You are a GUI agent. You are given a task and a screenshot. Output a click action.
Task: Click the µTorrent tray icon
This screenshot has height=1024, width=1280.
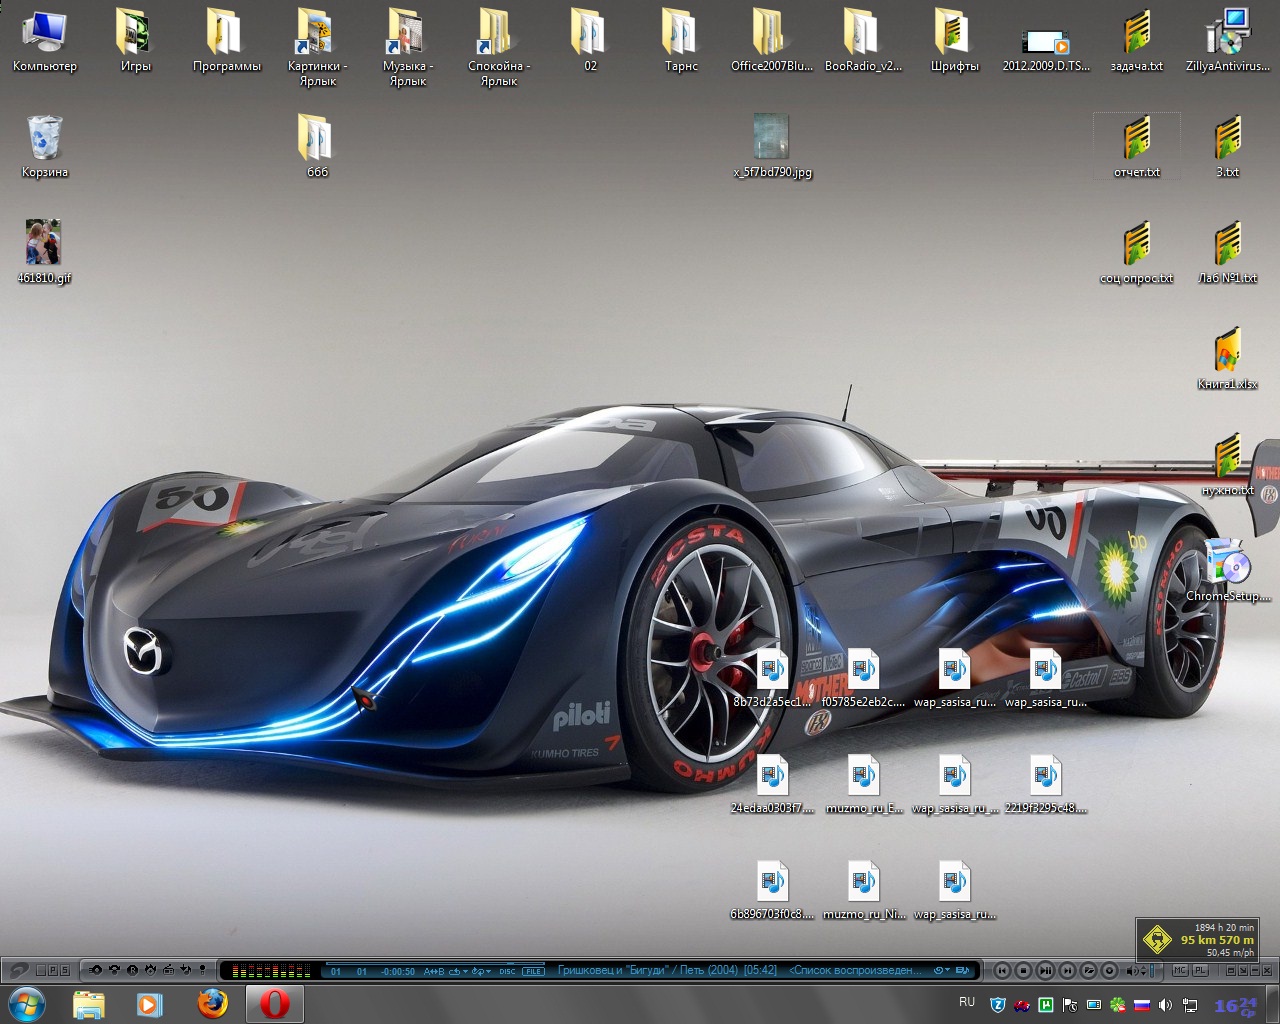(x=1045, y=1004)
